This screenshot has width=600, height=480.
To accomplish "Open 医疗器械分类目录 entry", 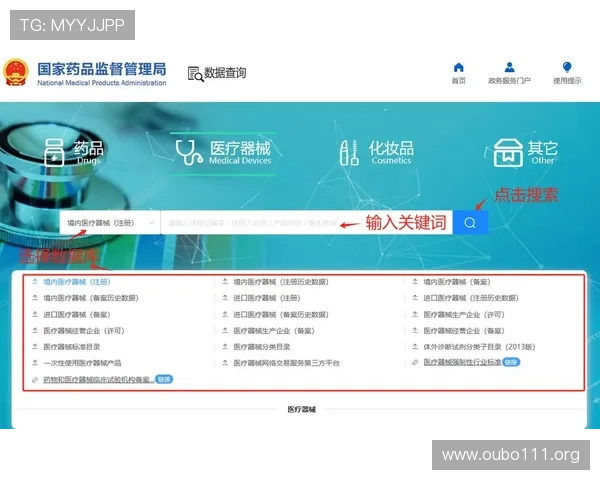I will pos(262,347).
